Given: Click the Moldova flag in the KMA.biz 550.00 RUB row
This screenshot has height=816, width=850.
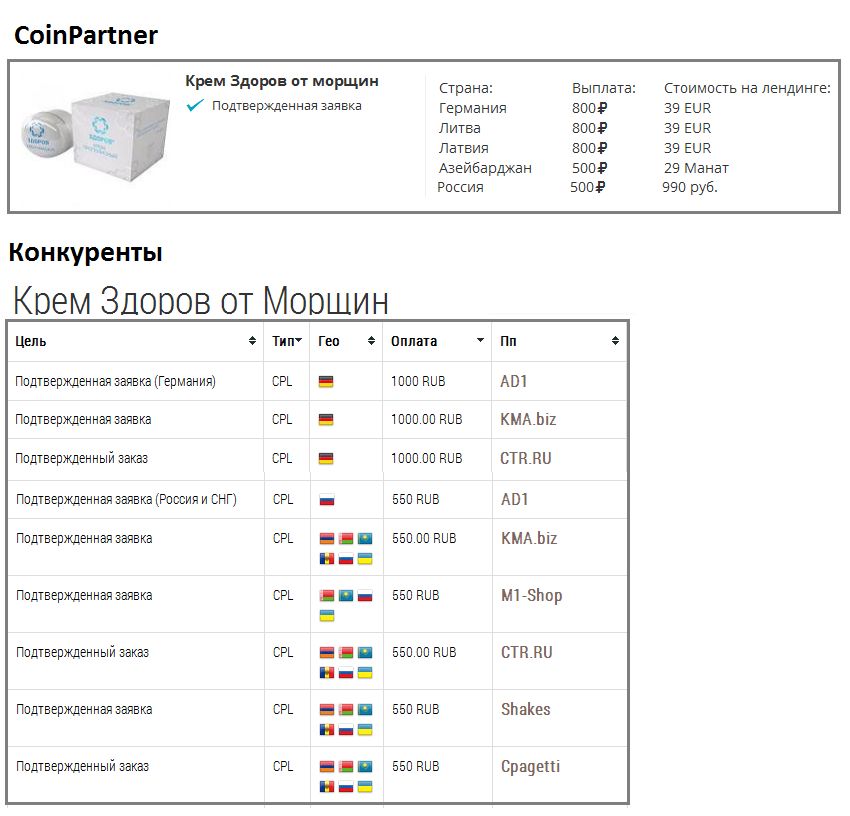Looking at the screenshot, I should (327, 558).
